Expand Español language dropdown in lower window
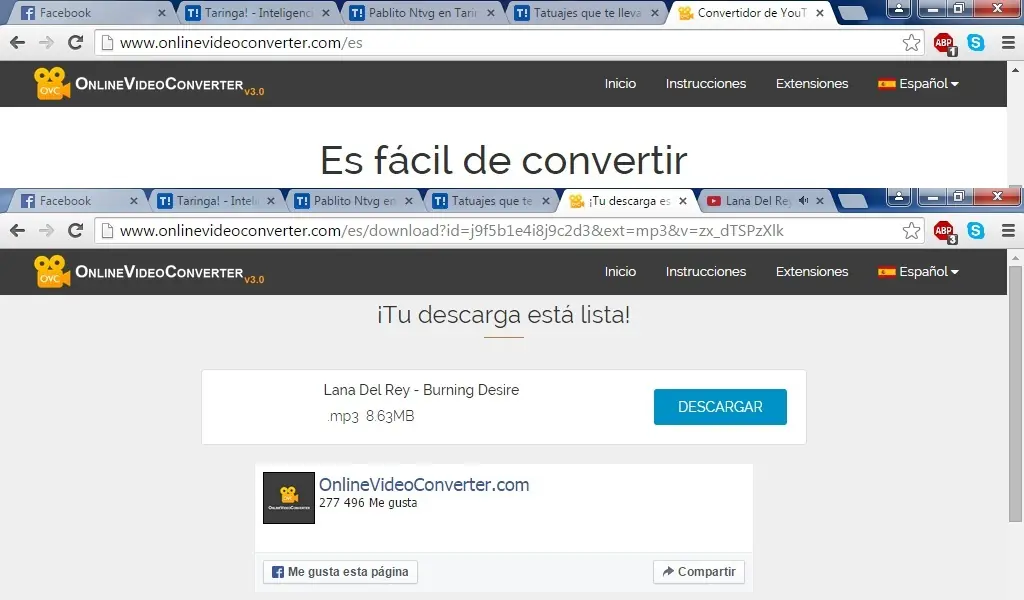Screen dimensions: 1024x600 918,272
